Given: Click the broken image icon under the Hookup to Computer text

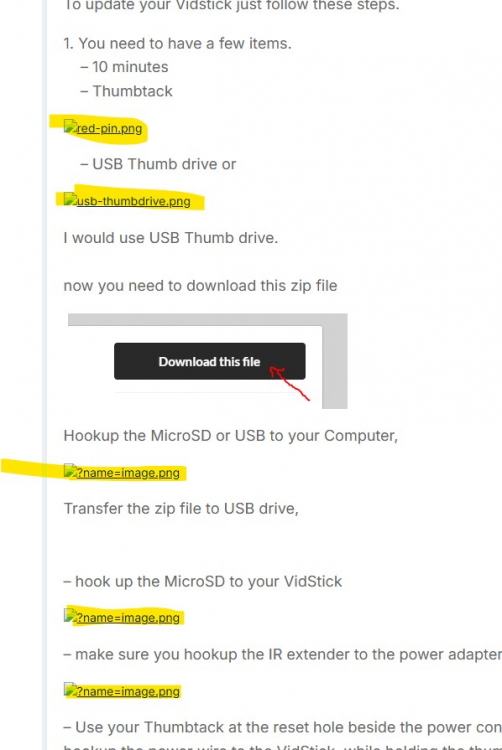Looking at the screenshot, I should coord(70,471).
